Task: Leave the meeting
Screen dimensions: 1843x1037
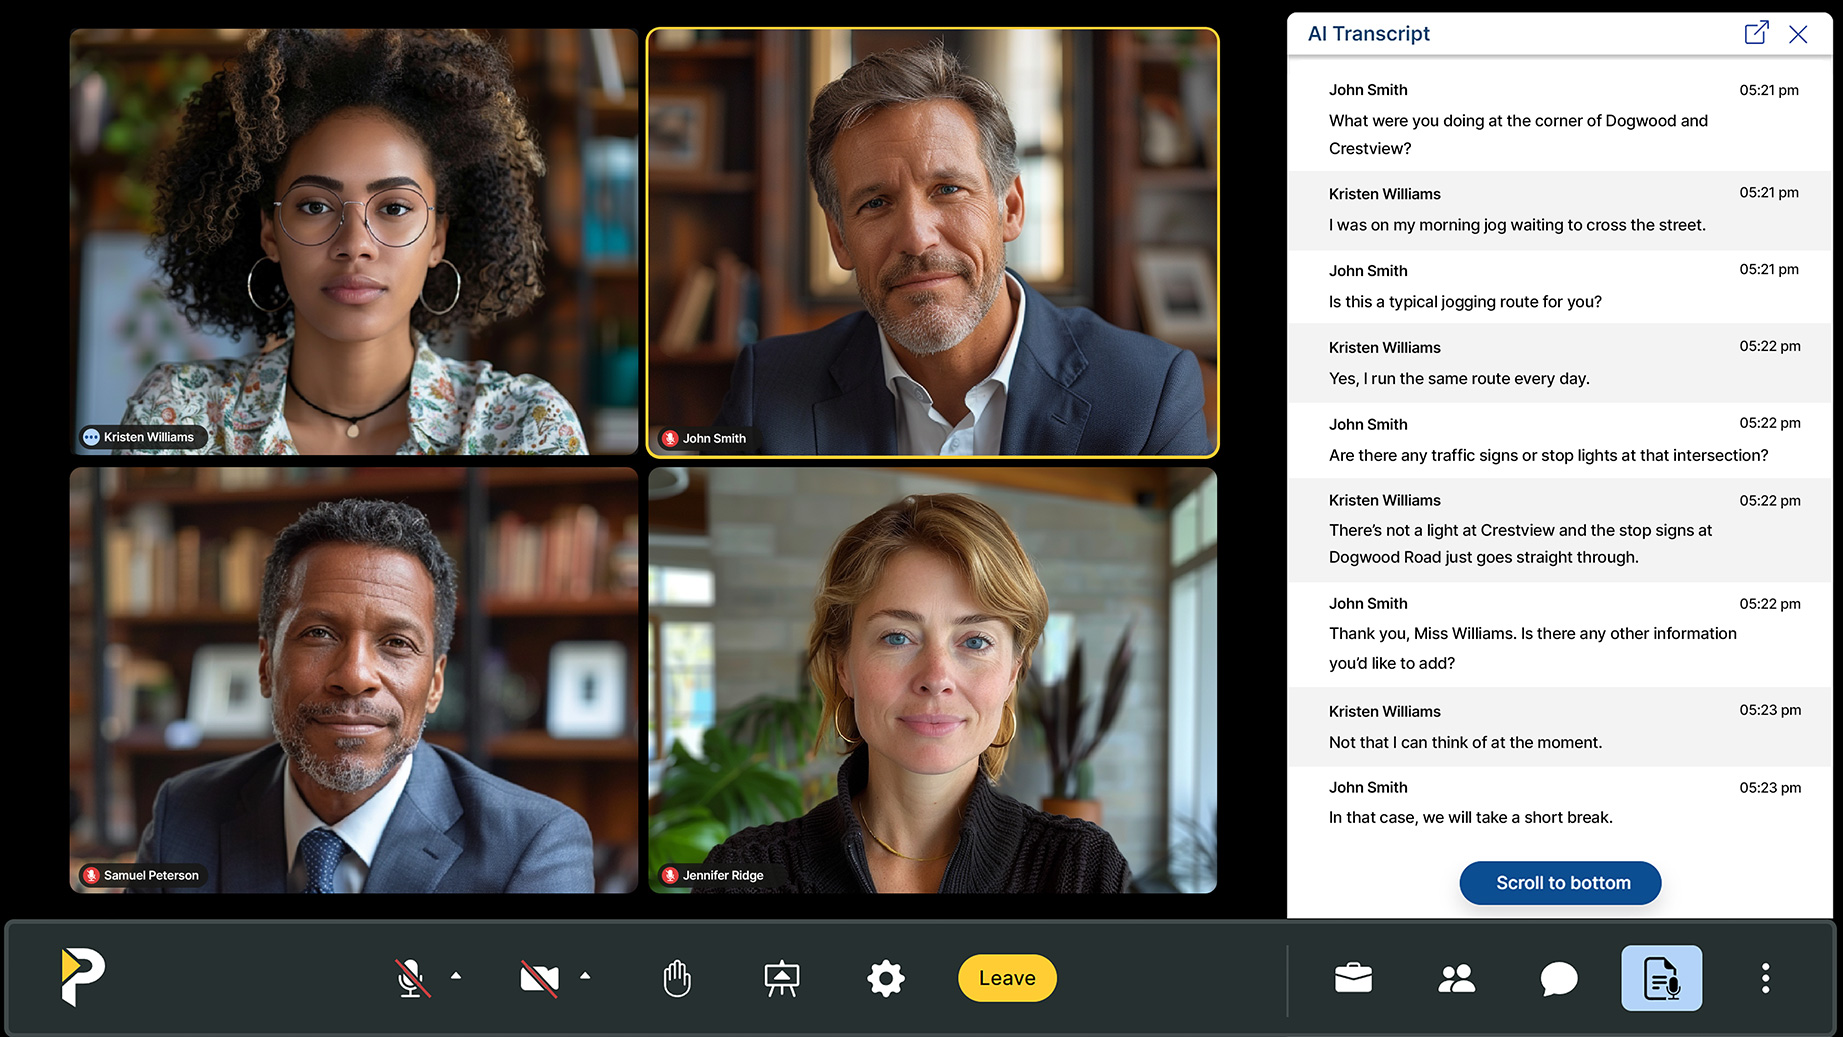Action: point(1007,978)
